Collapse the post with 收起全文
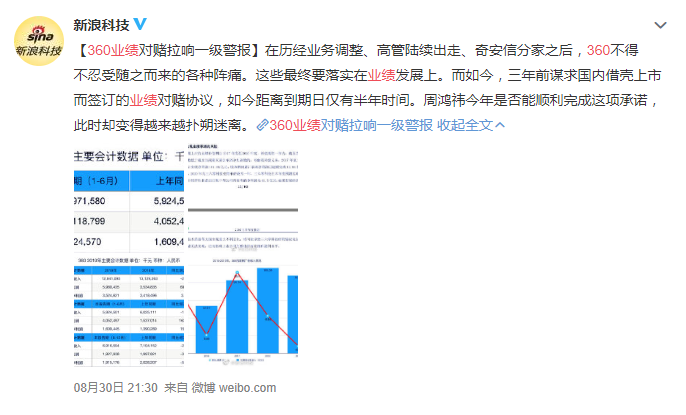The image size is (686, 415). click(x=471, y=126)
